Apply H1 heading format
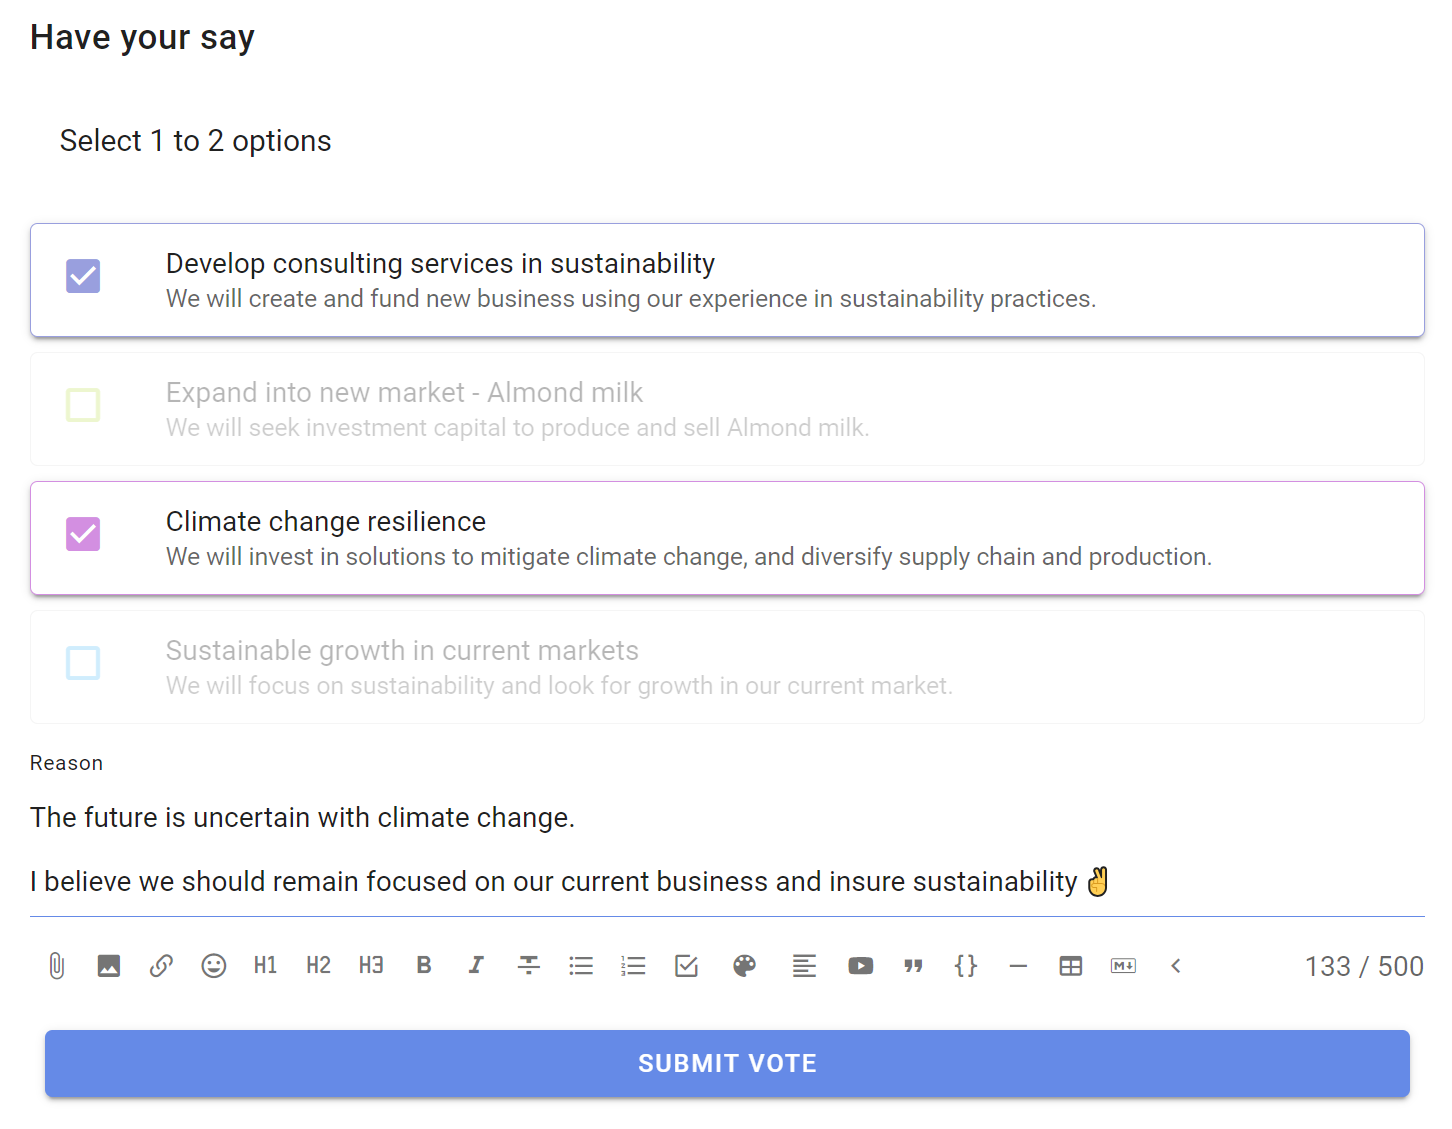 click(265, 966)
